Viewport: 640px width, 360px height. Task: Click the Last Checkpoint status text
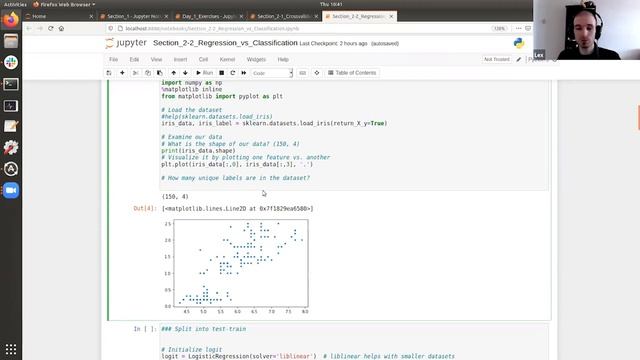[x=333, y=44]
